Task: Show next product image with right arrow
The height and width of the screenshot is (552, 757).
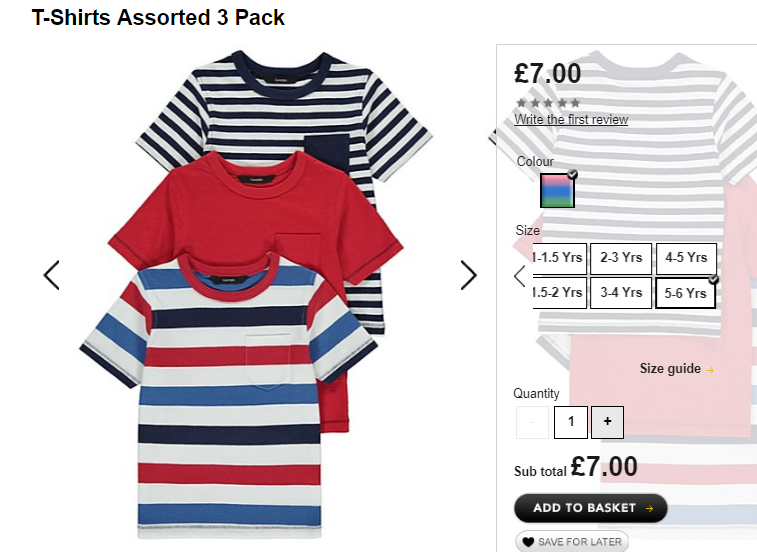Action: [x=468, y=275]
